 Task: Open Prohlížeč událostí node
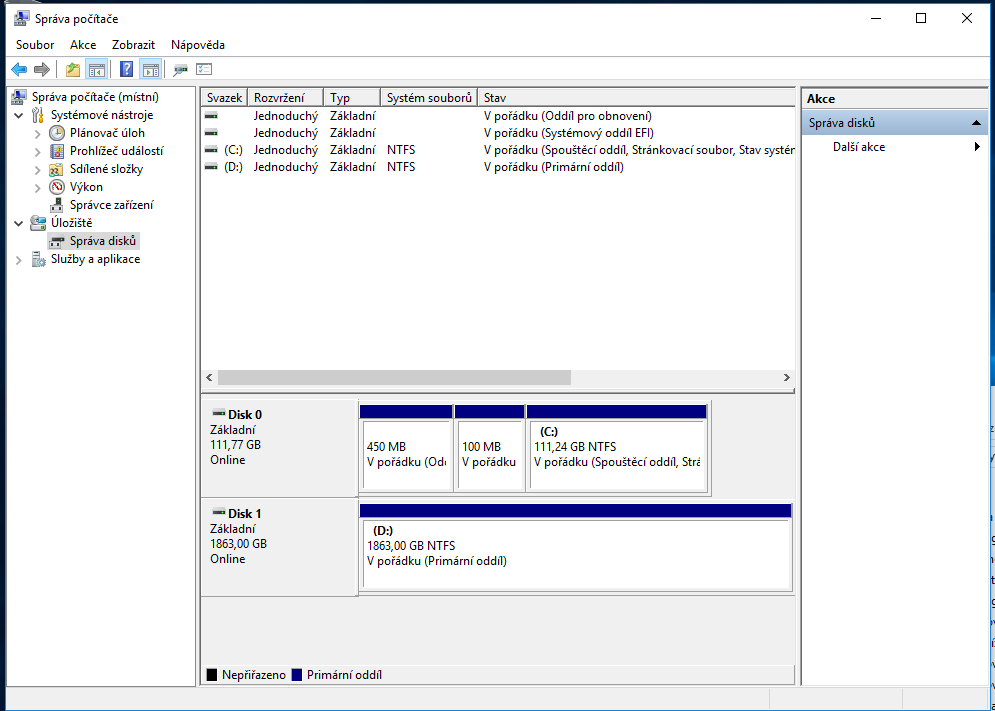click(x=116, y=151)
